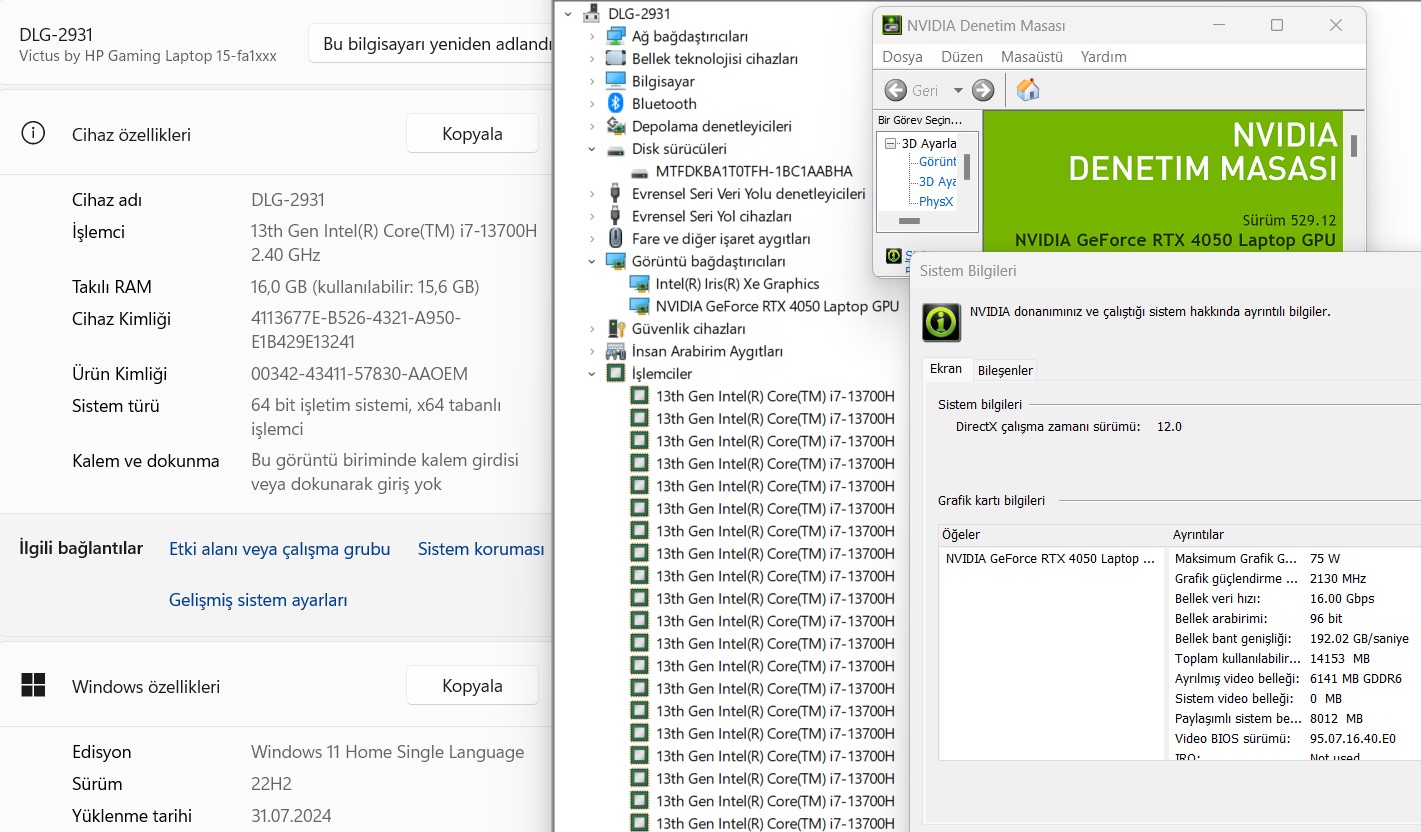Switch to the Bileşenler tab
Screen dimensions: 1421x832
click(1005, 370)
